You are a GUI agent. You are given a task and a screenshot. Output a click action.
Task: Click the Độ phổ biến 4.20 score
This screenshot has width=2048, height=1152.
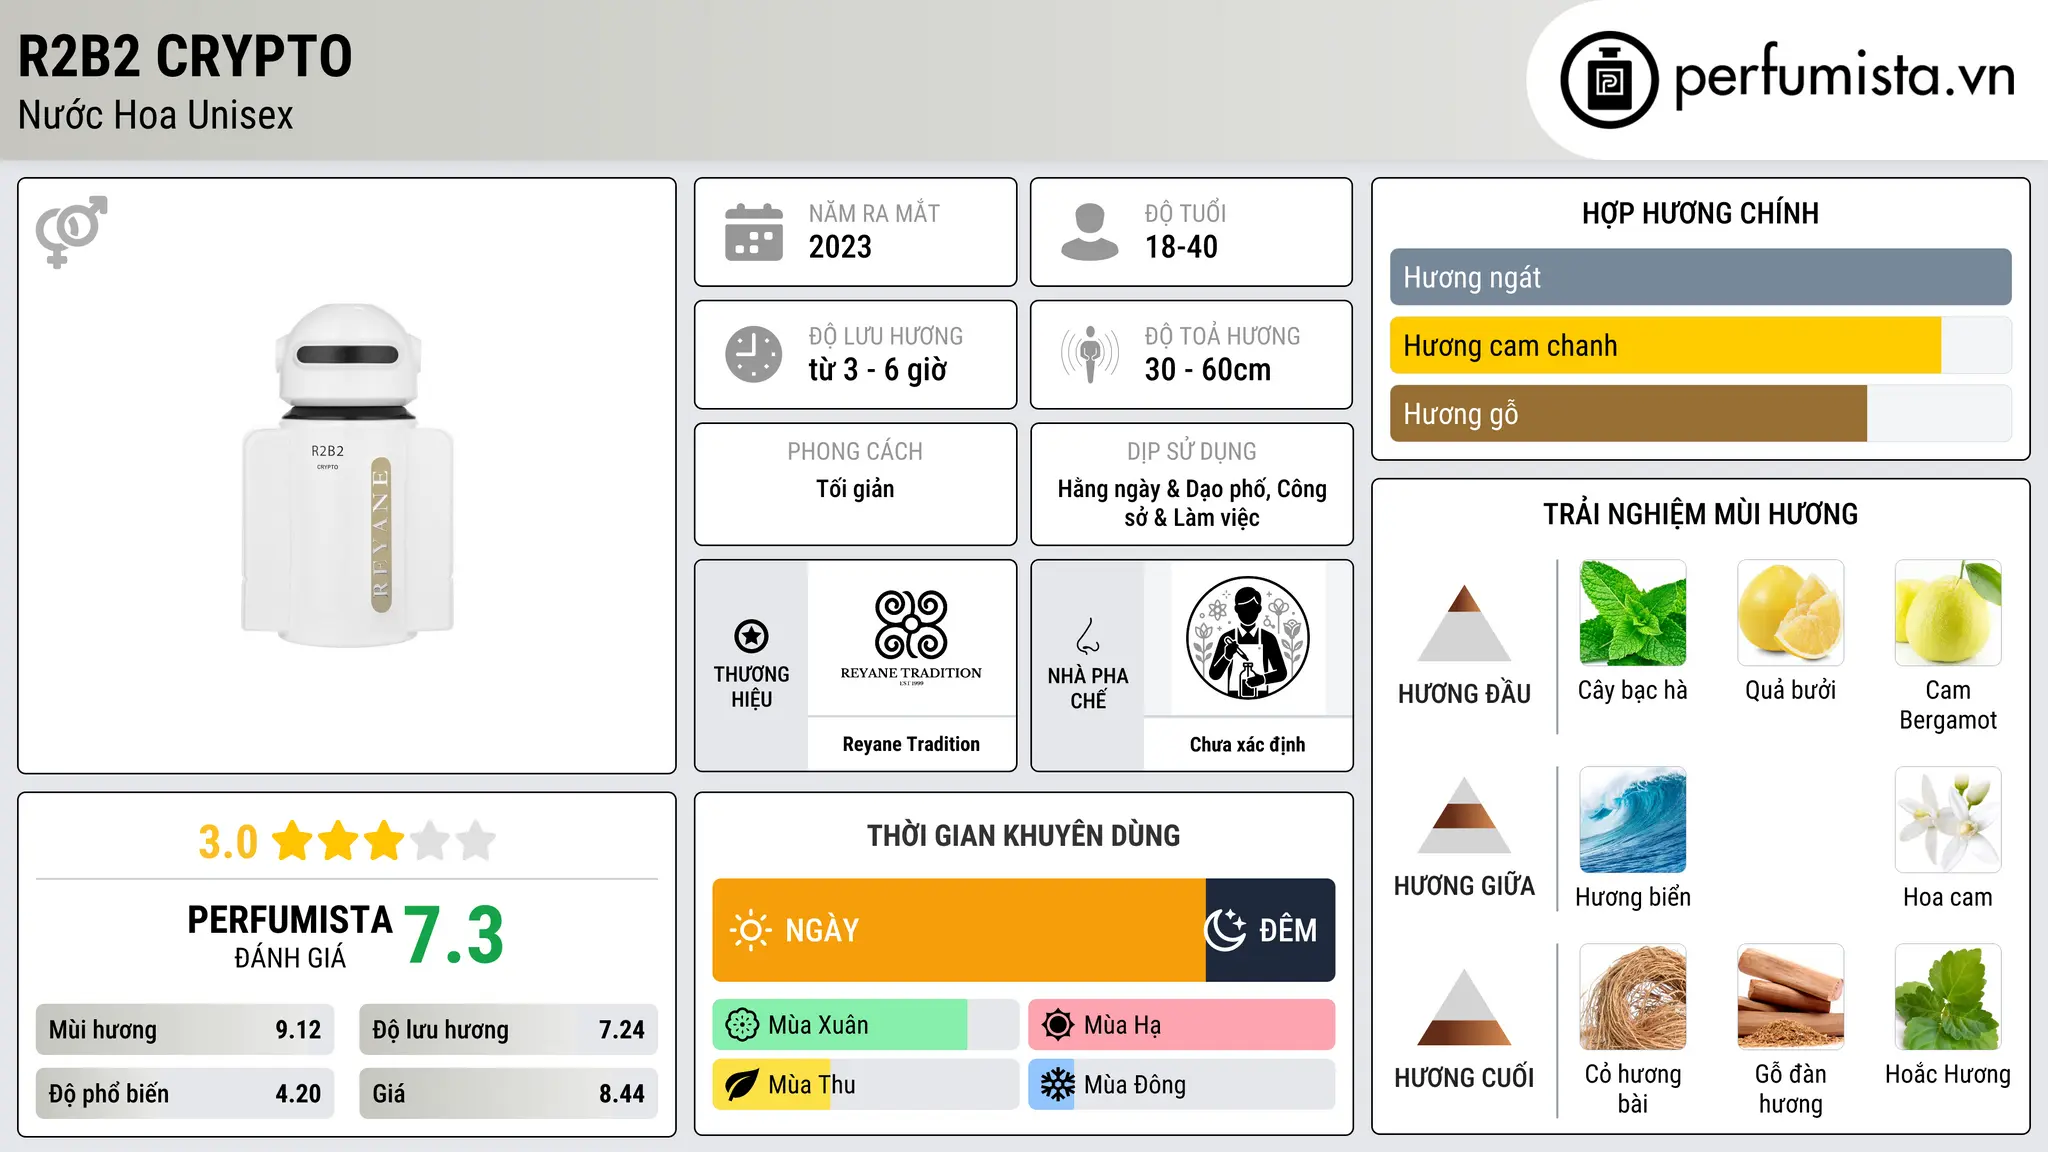coord(185,1094)
